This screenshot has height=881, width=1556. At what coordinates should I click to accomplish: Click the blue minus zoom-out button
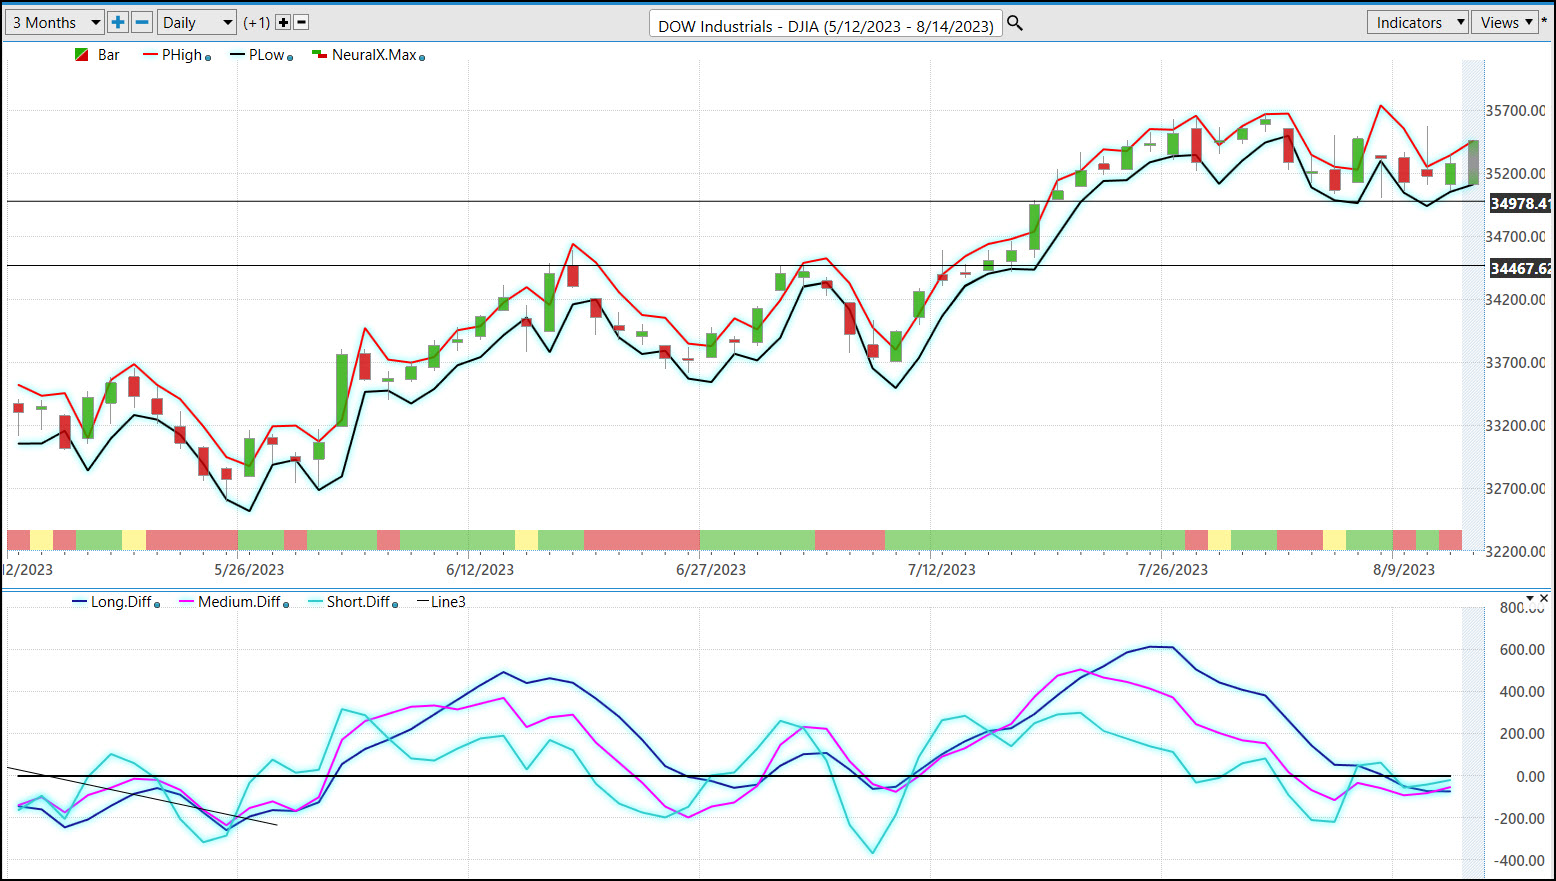[142, 22]
